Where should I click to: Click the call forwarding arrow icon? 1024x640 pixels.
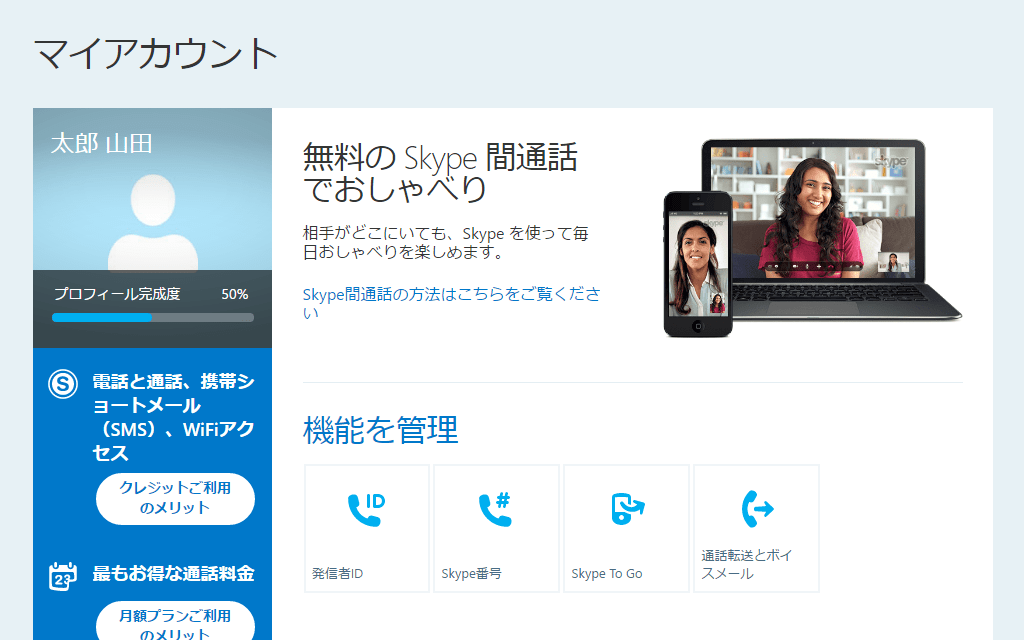coord(757,509)
